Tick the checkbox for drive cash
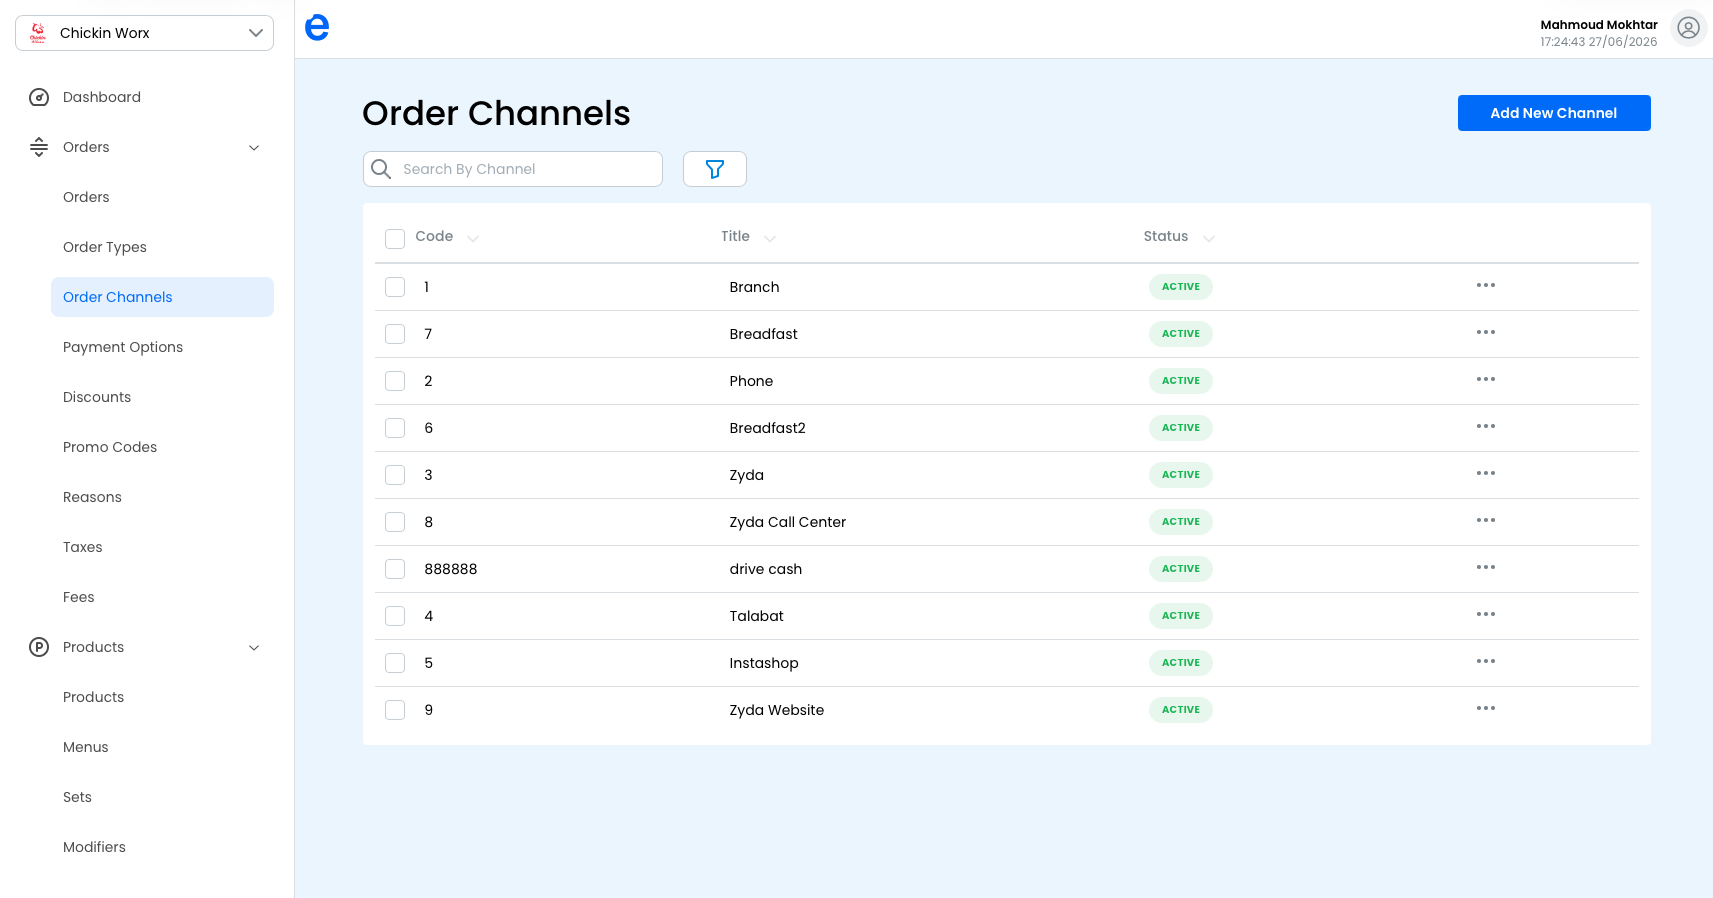Viewport: 1713px width, 898px height. pyautogui.click(x=395, y=569)
